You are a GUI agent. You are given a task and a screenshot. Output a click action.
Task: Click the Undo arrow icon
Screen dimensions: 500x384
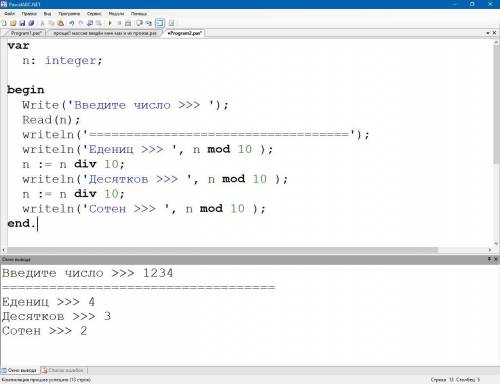point(71,23)
